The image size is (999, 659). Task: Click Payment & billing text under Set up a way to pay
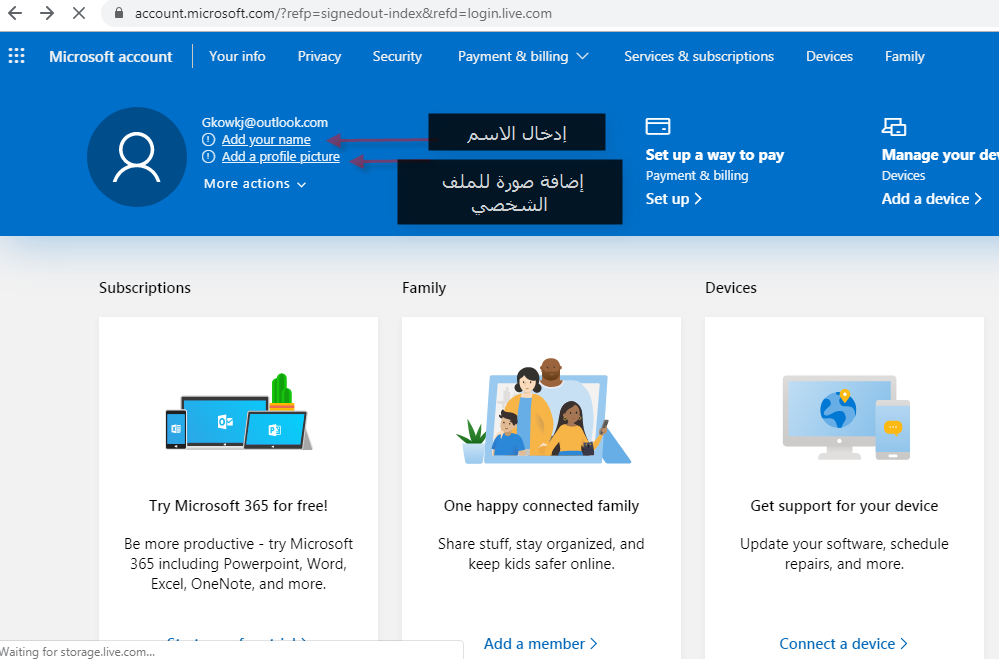[x=697, y=176]
